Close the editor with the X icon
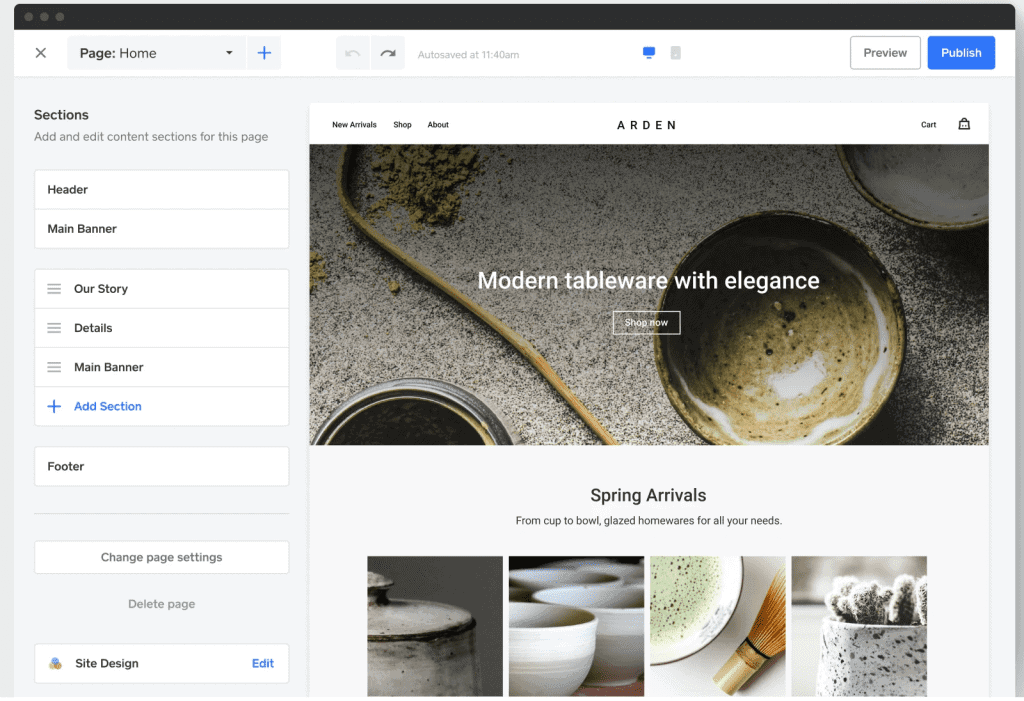The image size is (1024, 701). [x=40, y=52]
